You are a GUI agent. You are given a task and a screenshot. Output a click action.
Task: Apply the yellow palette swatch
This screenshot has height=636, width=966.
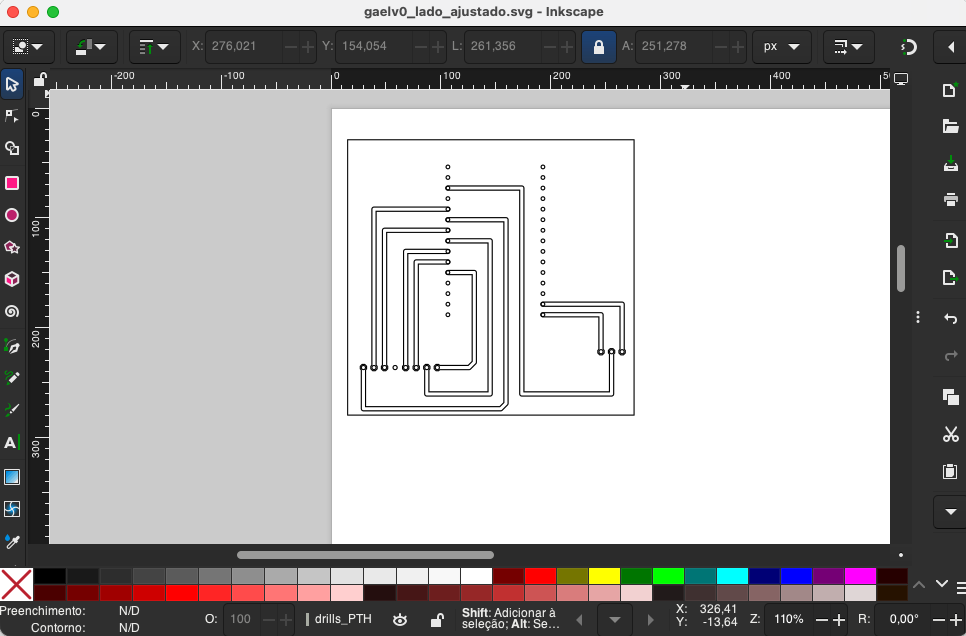point(604,576)
